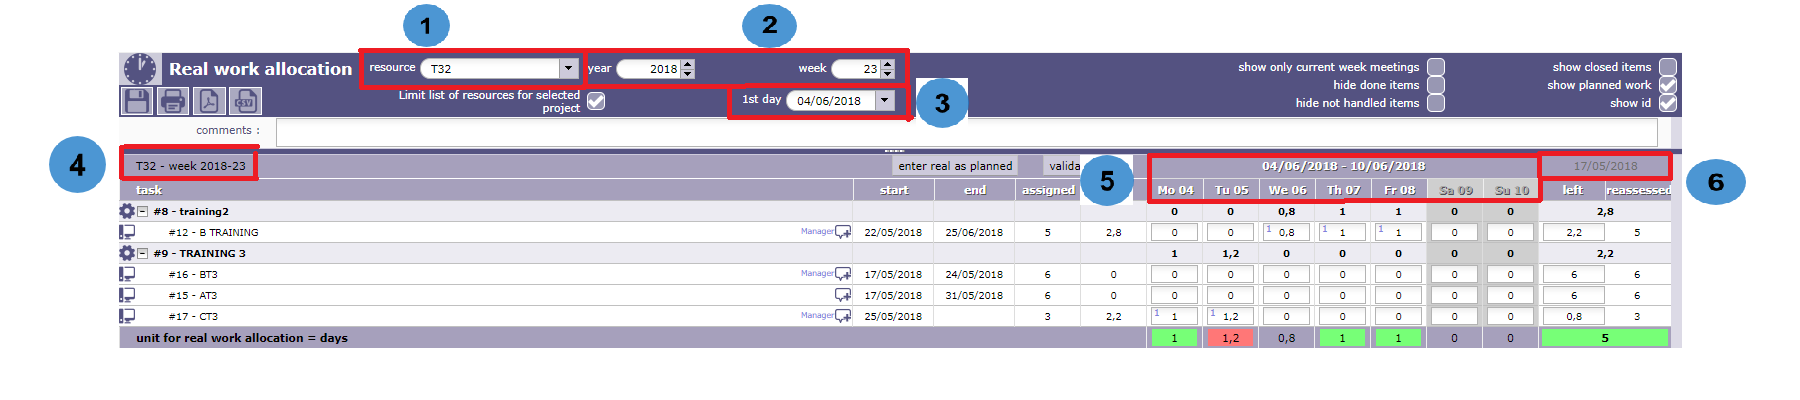The width and height of the screenshot is (1800, 400).
Task: Click into the comments text field
Action: point(966,132)
